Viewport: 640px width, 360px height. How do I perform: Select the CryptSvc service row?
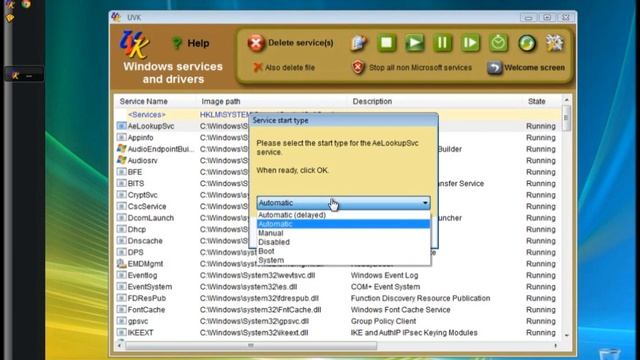(x=338, y=195)
